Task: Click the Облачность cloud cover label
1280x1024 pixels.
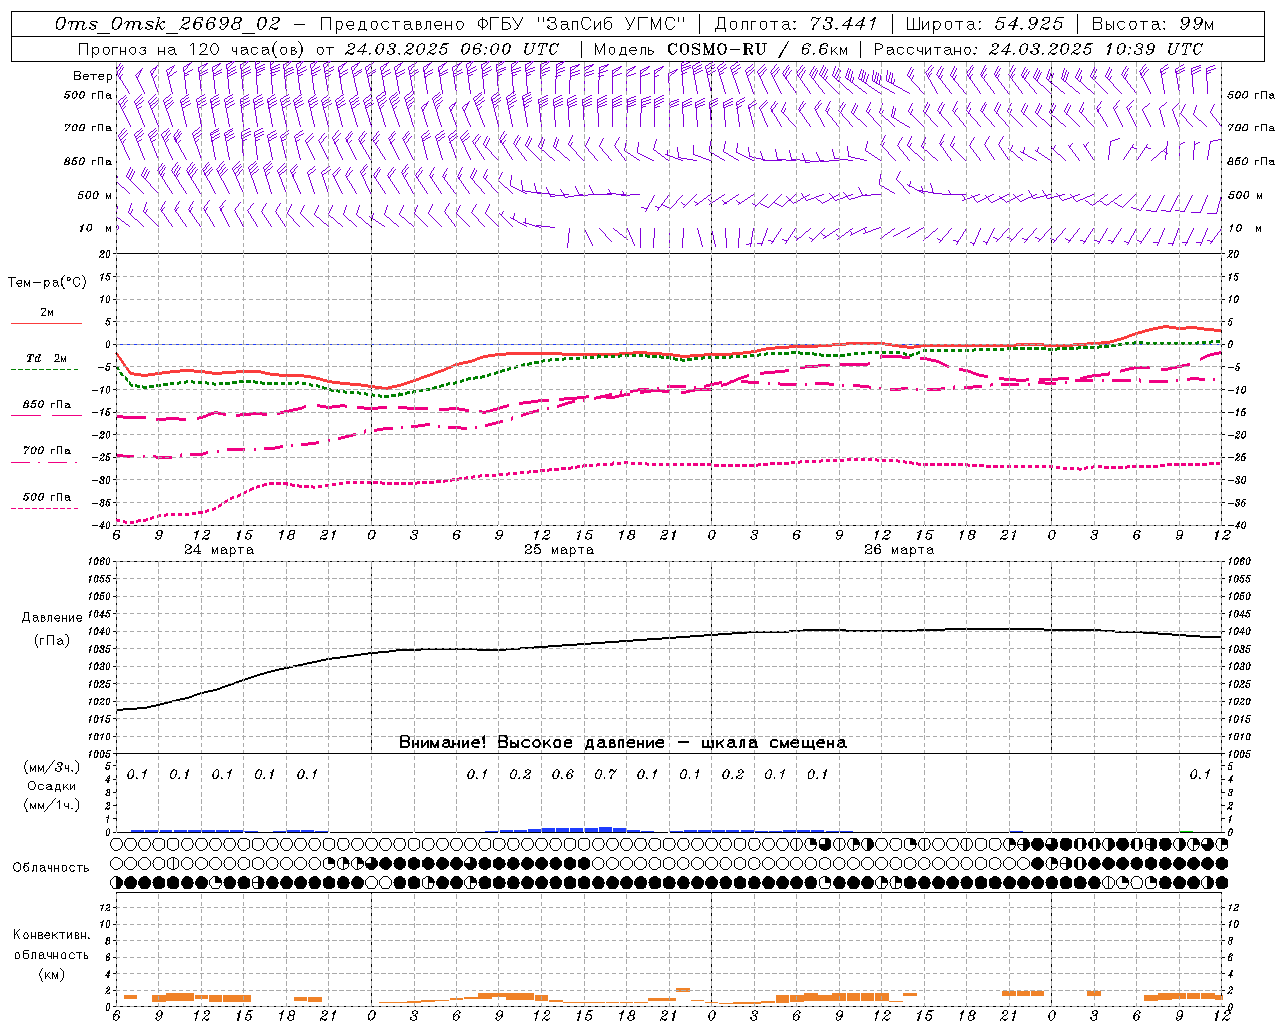Action: (x=51, y=868)
